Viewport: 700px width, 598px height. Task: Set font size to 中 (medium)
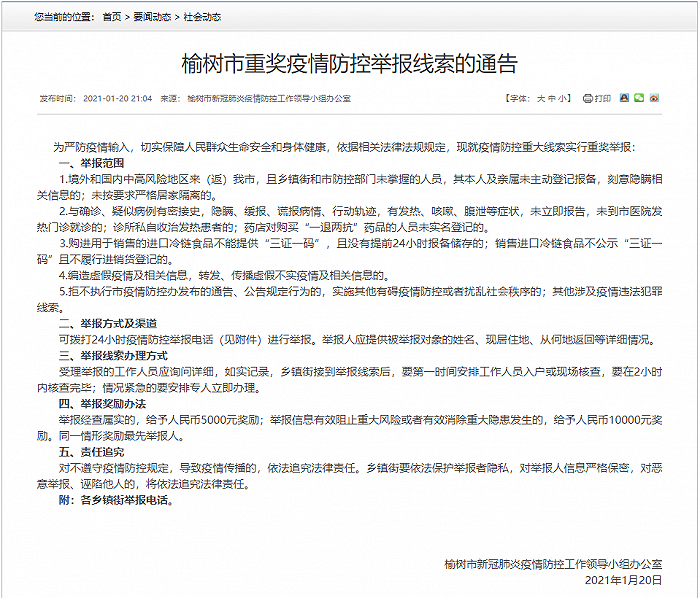tap(552, 98)
